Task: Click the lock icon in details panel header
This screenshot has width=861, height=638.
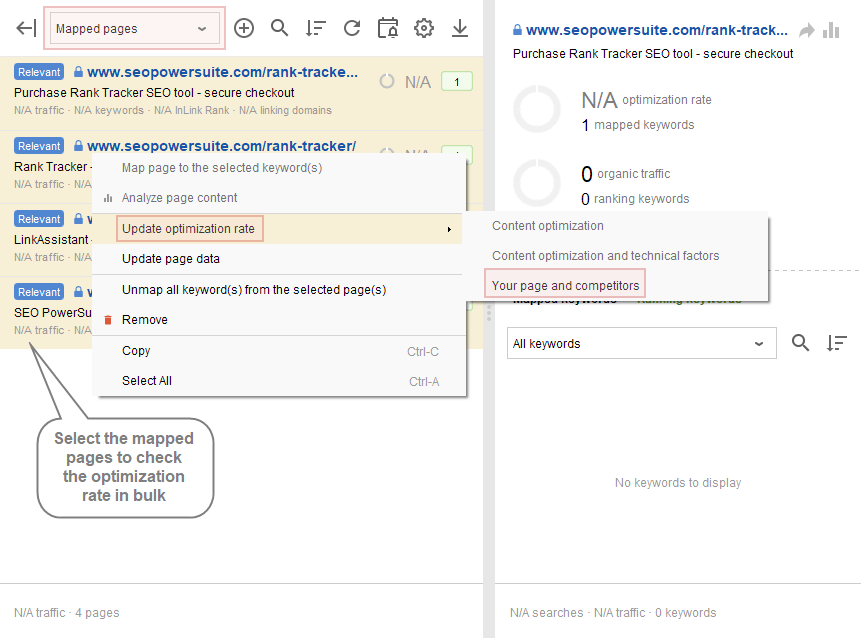Action: click(517, 30)
